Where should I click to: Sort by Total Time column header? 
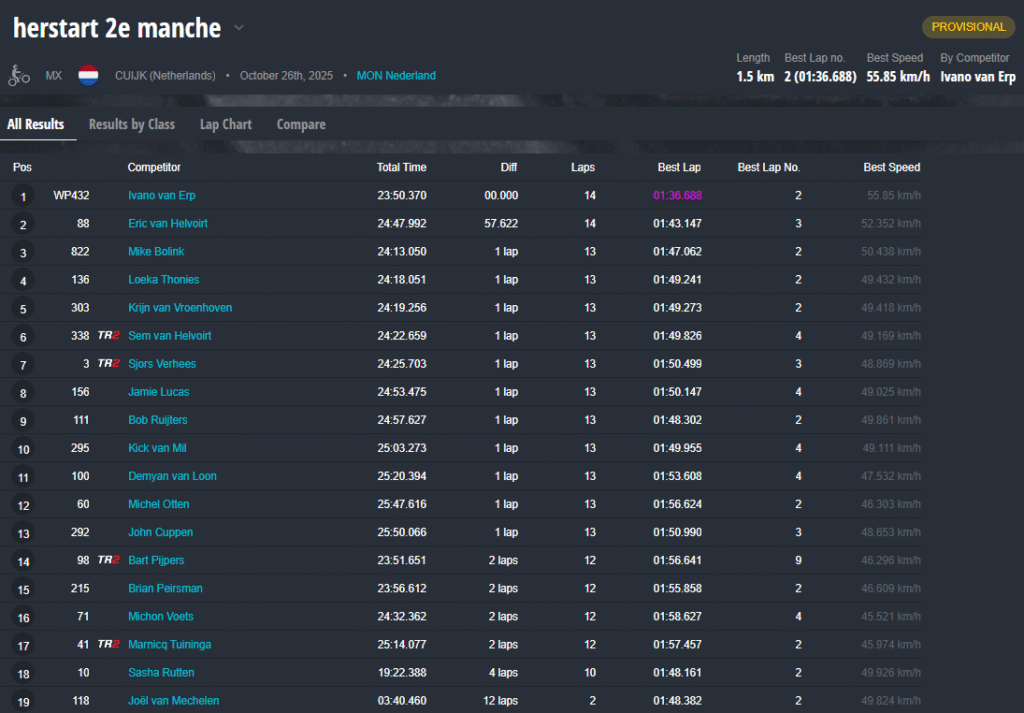[x=401, y=167]
